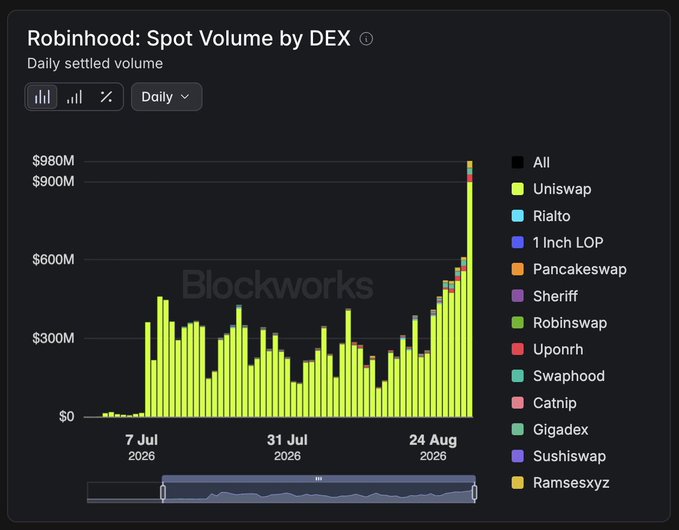Click the Daily settled volume subtitle
Image resolution: width=679 pixels, height=530 pixels.
pos(95,64)
